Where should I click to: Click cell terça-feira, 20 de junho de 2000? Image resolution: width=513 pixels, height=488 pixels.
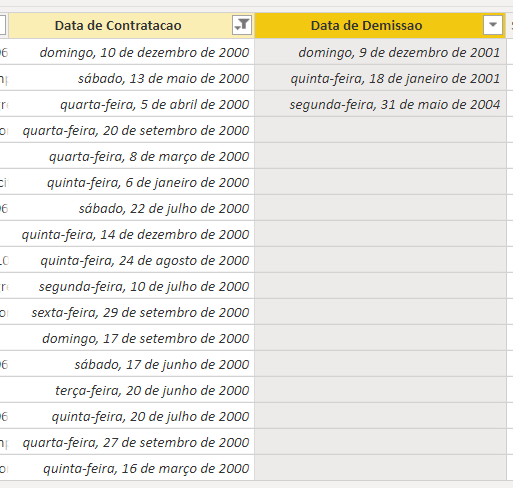tap(131, 390)
